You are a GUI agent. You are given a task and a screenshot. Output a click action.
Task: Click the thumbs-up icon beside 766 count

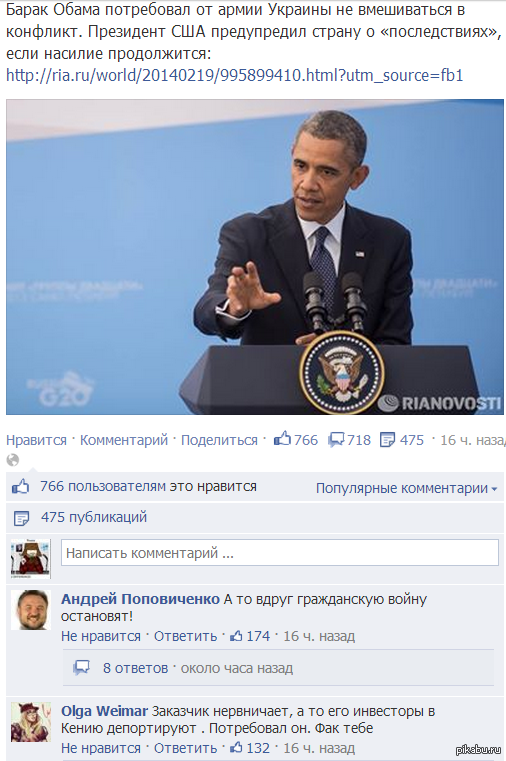coord(282,439)
